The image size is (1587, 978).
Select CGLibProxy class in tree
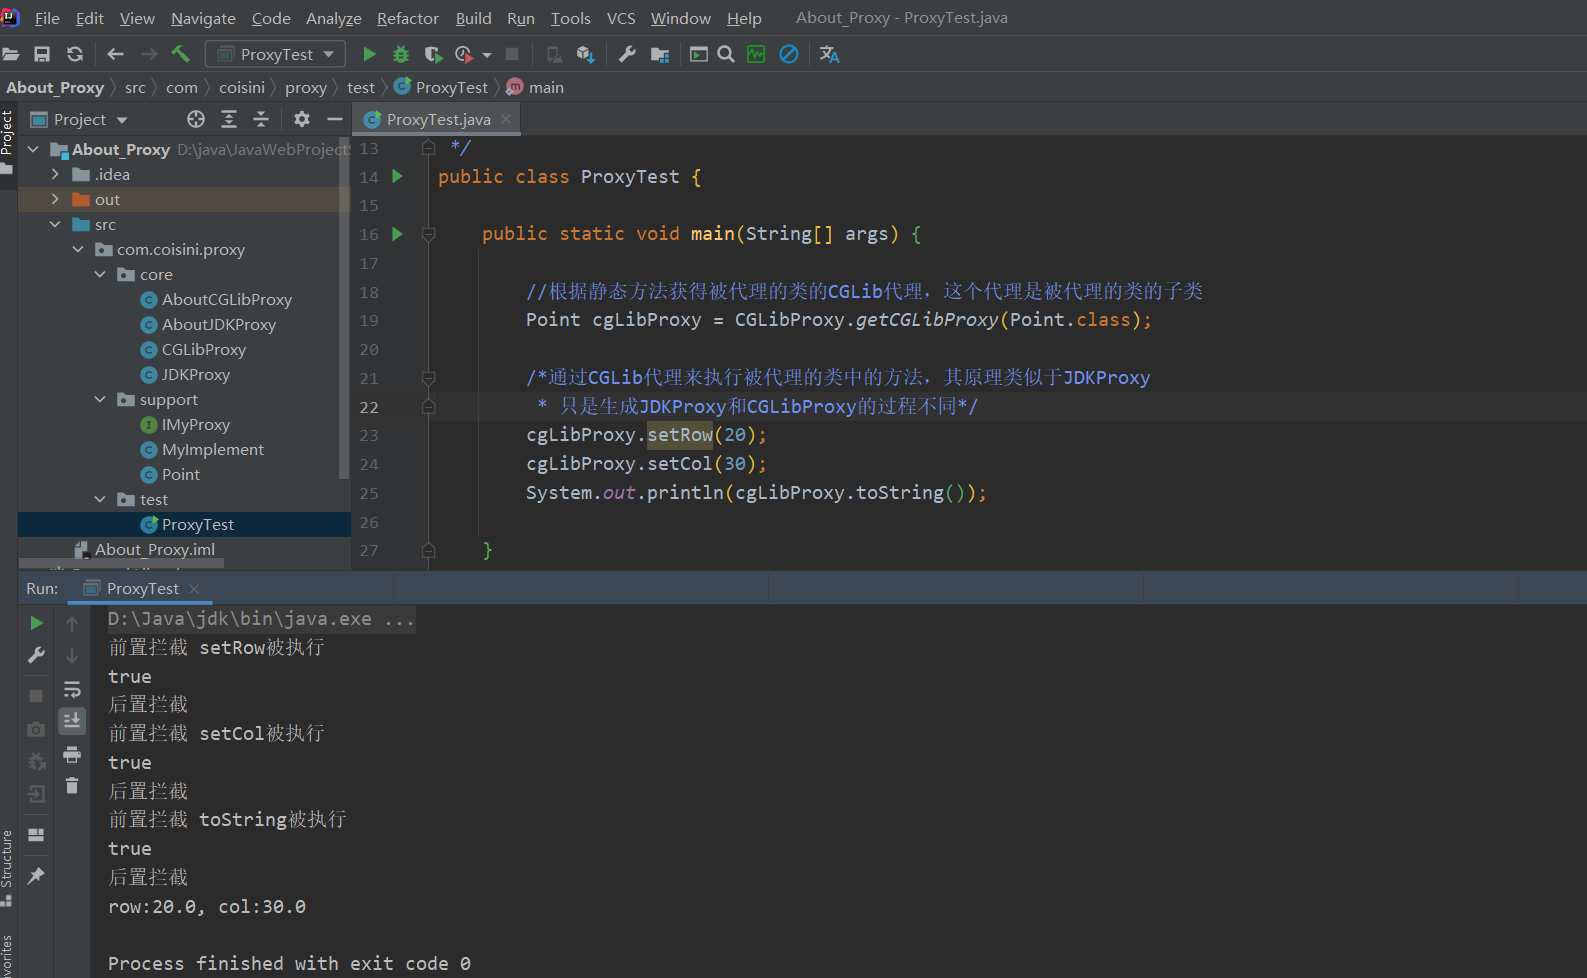(204, 349)
